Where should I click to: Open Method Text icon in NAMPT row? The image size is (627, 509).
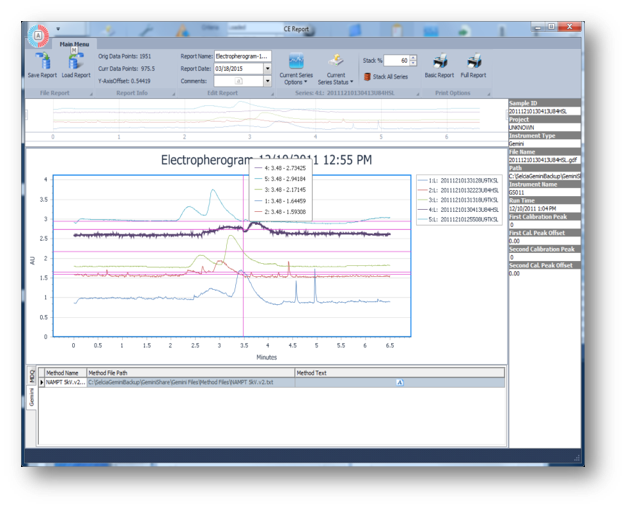[400, 382]
